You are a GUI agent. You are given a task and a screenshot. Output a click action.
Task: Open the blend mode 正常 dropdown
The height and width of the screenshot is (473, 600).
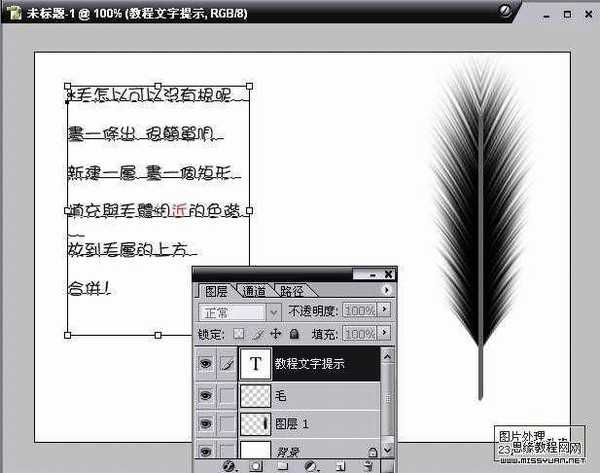point(238,312)
